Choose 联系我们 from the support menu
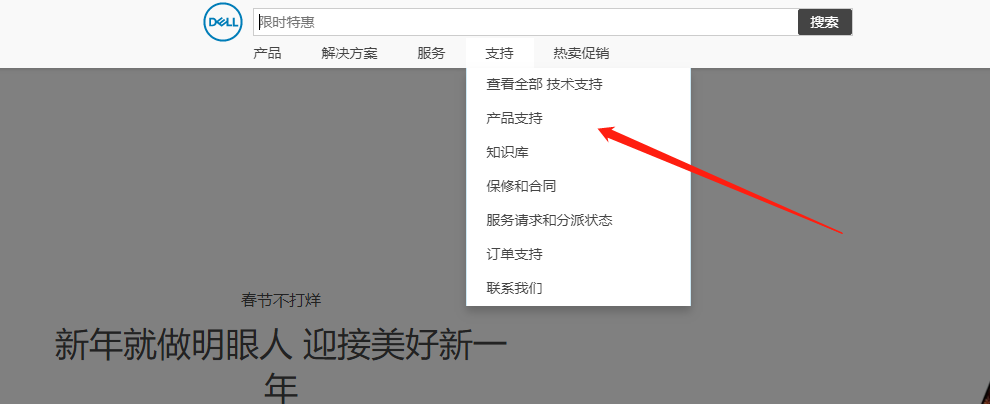This screenshot has height=404, width=990. click(514, 288)
